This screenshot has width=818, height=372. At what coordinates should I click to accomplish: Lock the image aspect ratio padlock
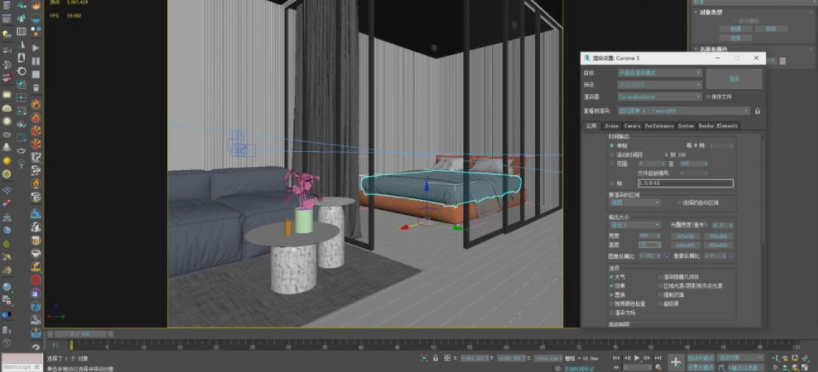(x=666, y=256)
